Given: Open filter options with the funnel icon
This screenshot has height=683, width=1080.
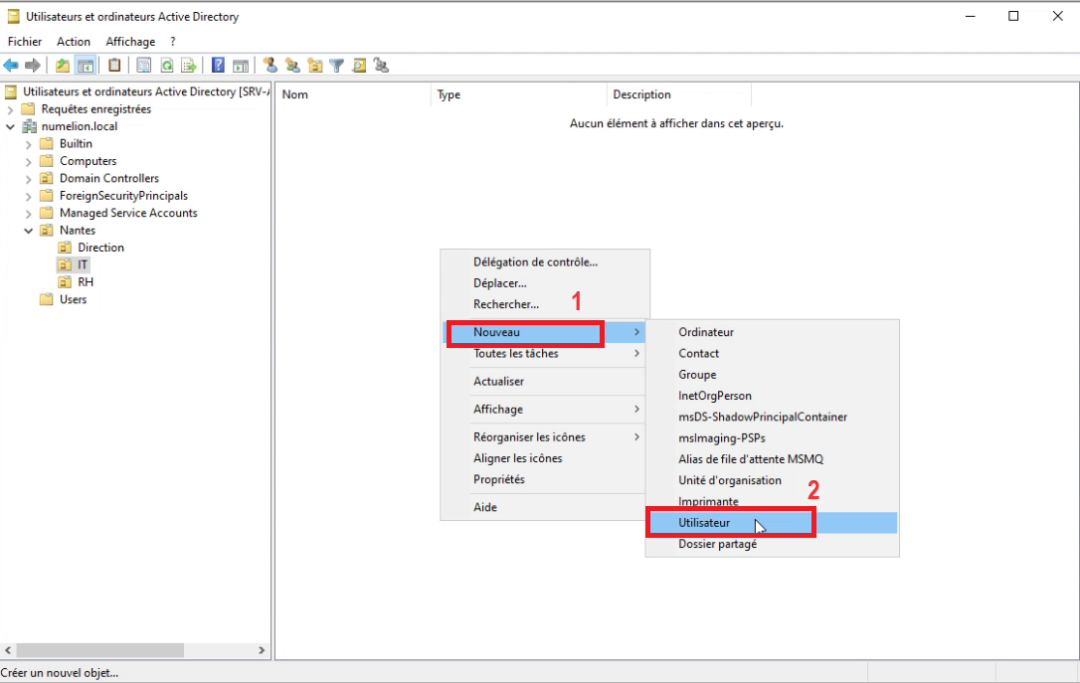Looking at the screenshot, I should coord(337,65).
